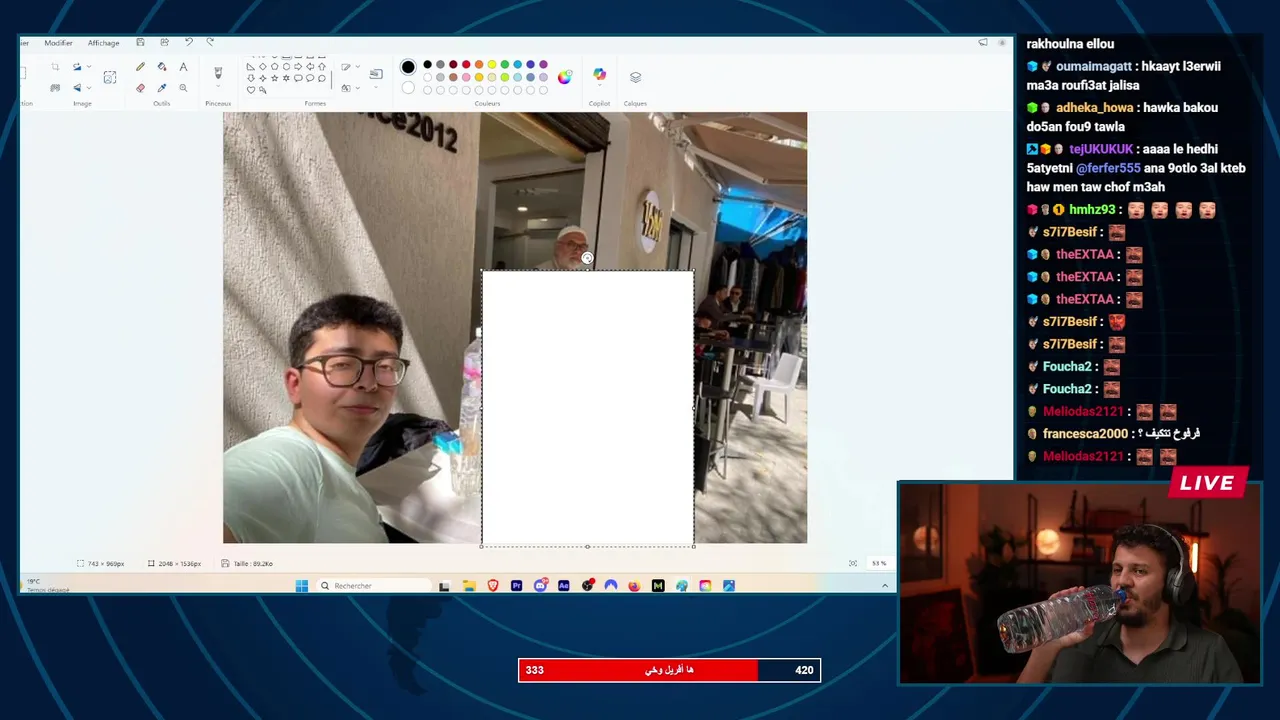The image size is (1280, 720).
Task: Click the Windows Start button
Action: point(301,586)
